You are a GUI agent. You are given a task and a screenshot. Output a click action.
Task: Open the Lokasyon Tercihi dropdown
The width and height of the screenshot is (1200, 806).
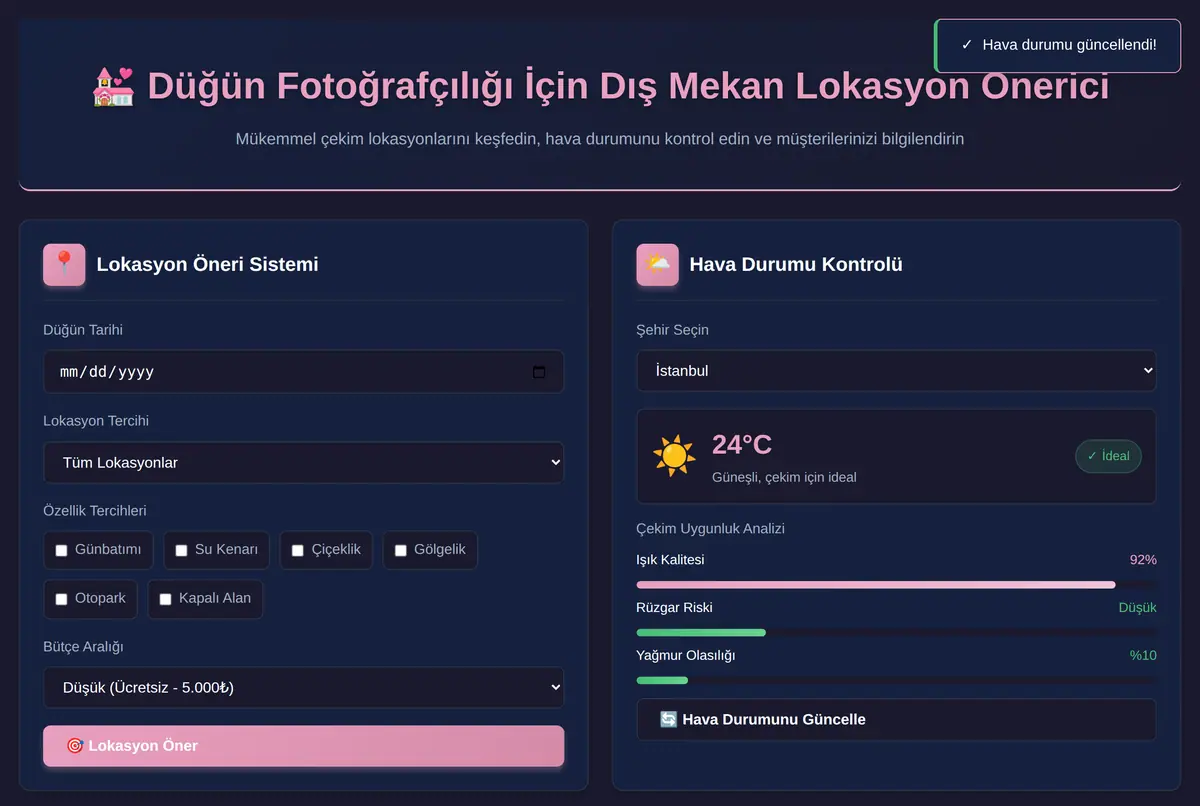point(303,463)
